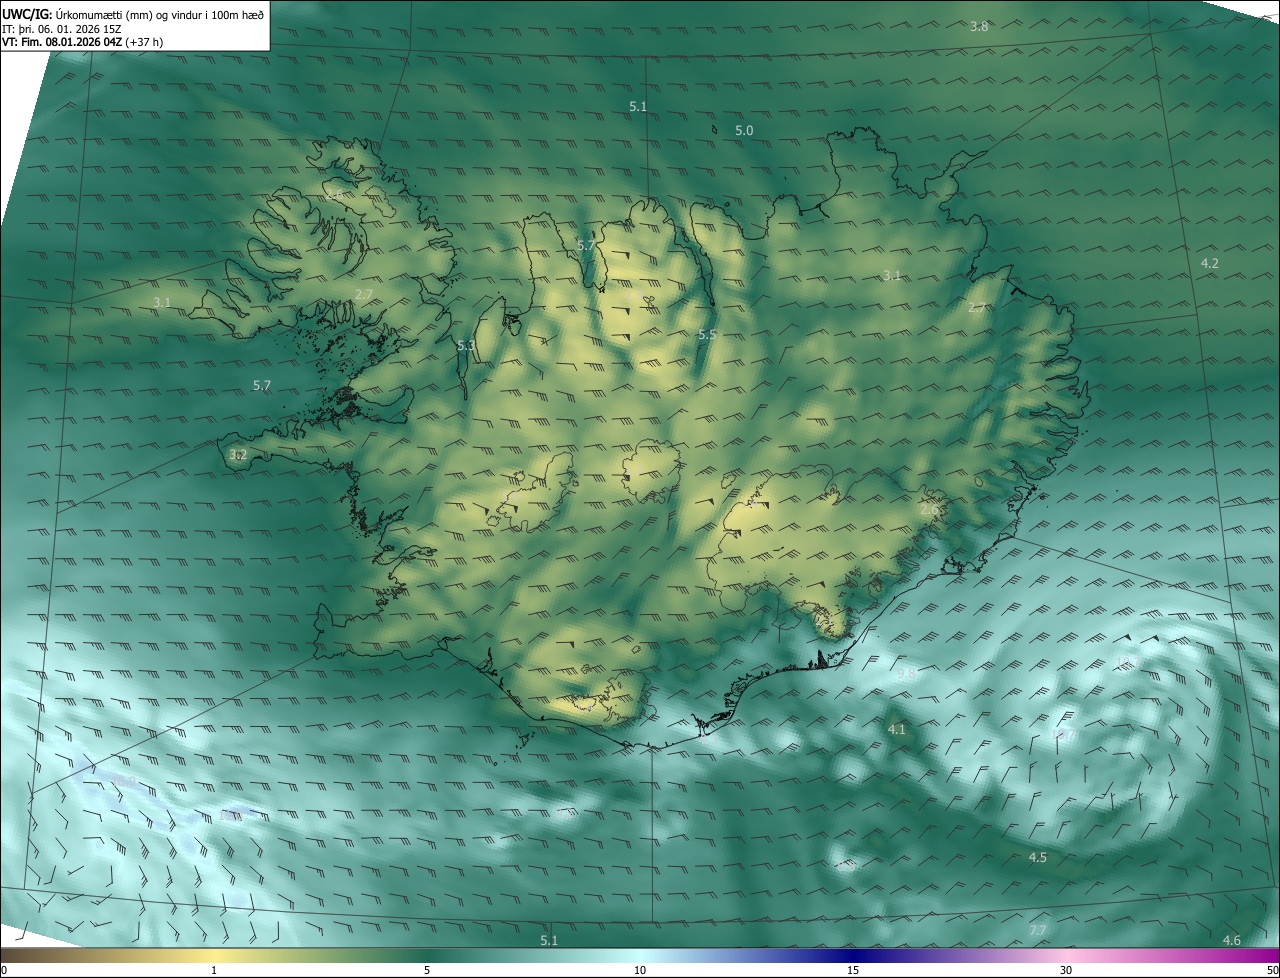The width and height of the screenshot is (1280, 978).
Task: Click the '4.2' value east of Iceland
Action: pyautogui.click(x=1210, y=263)
